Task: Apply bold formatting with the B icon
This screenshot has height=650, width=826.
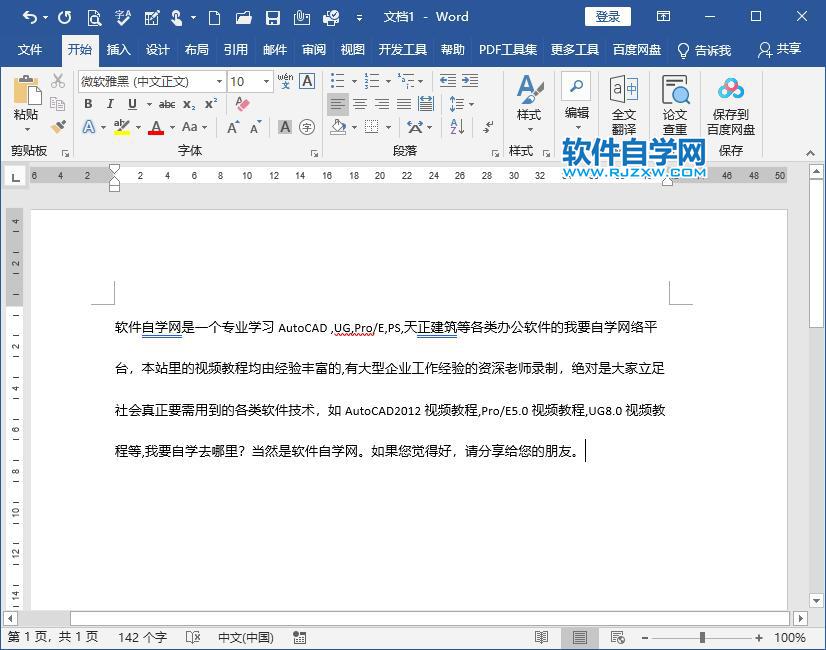Action: [88, 104]
